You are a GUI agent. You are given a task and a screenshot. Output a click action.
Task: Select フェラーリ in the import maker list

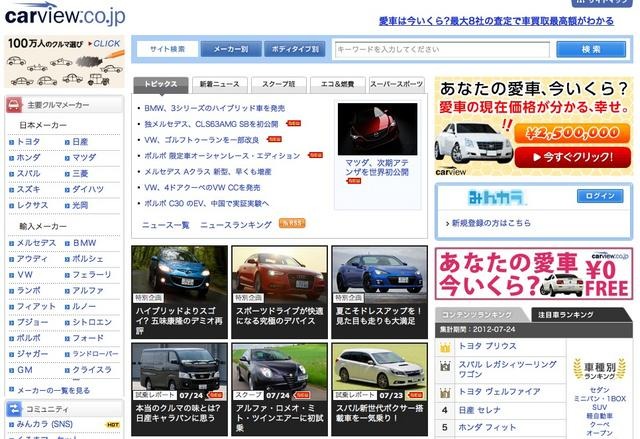click(91, 275)
